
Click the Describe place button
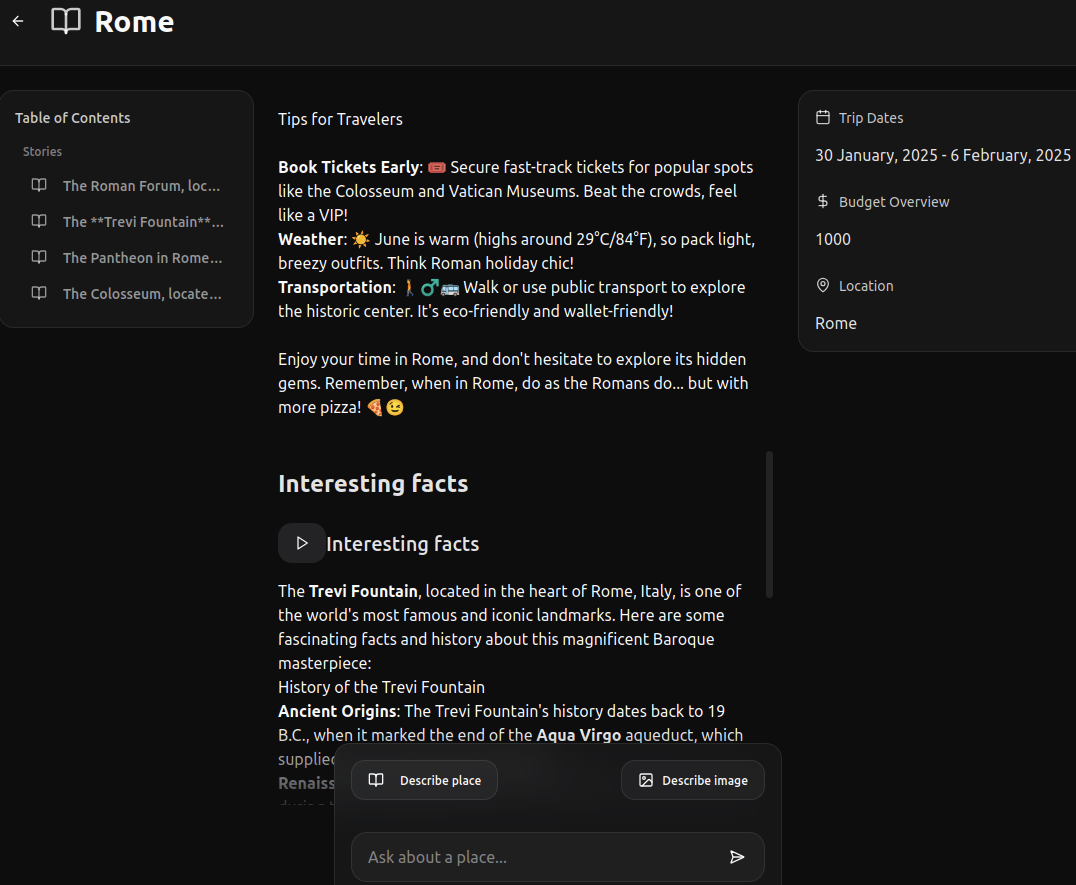pyautogui.click(x=424, y=780)
